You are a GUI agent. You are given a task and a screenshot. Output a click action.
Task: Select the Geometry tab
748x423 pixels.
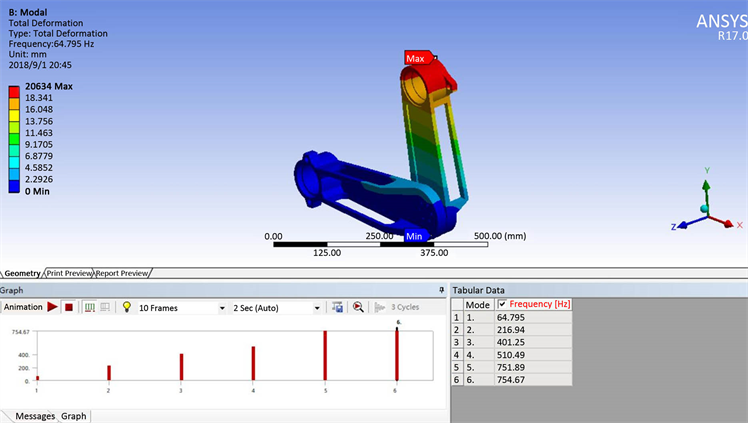click(x=22, y=273)
